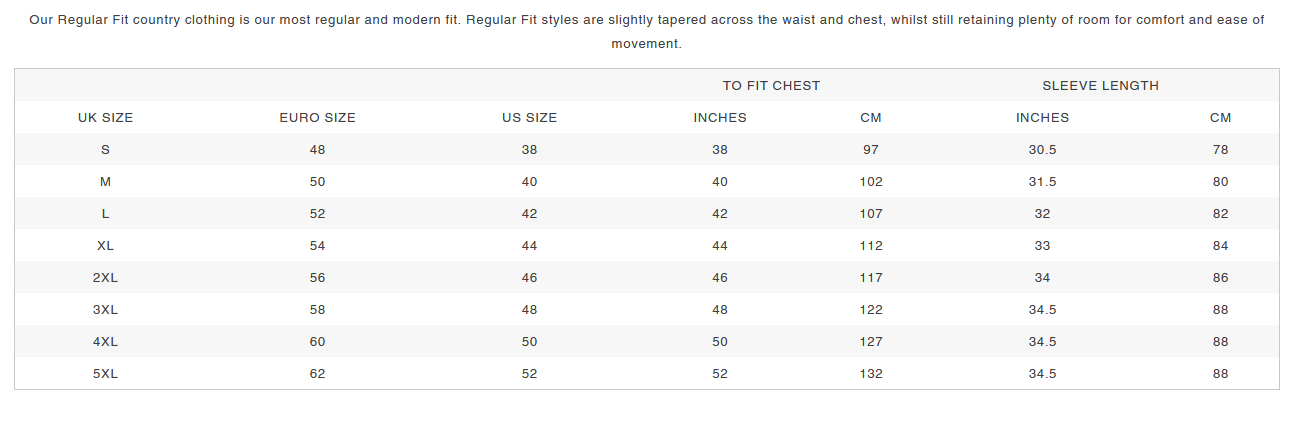Click sleeve length 78 cm cell
The image size is (1303, 447).
click(1220, 149)
